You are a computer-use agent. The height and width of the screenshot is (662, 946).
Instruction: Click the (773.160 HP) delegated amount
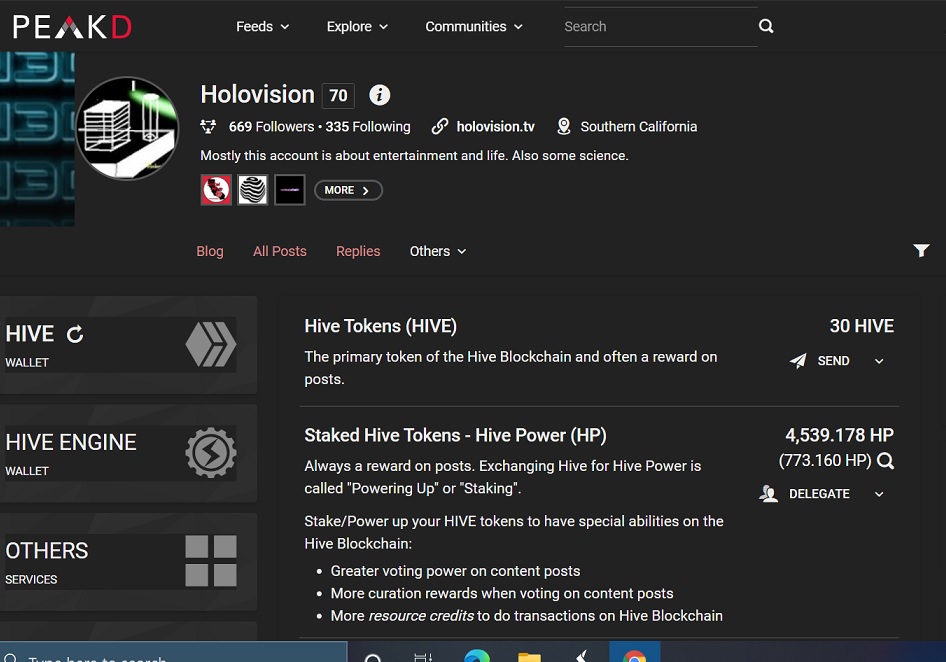click(x=825, y=461)
